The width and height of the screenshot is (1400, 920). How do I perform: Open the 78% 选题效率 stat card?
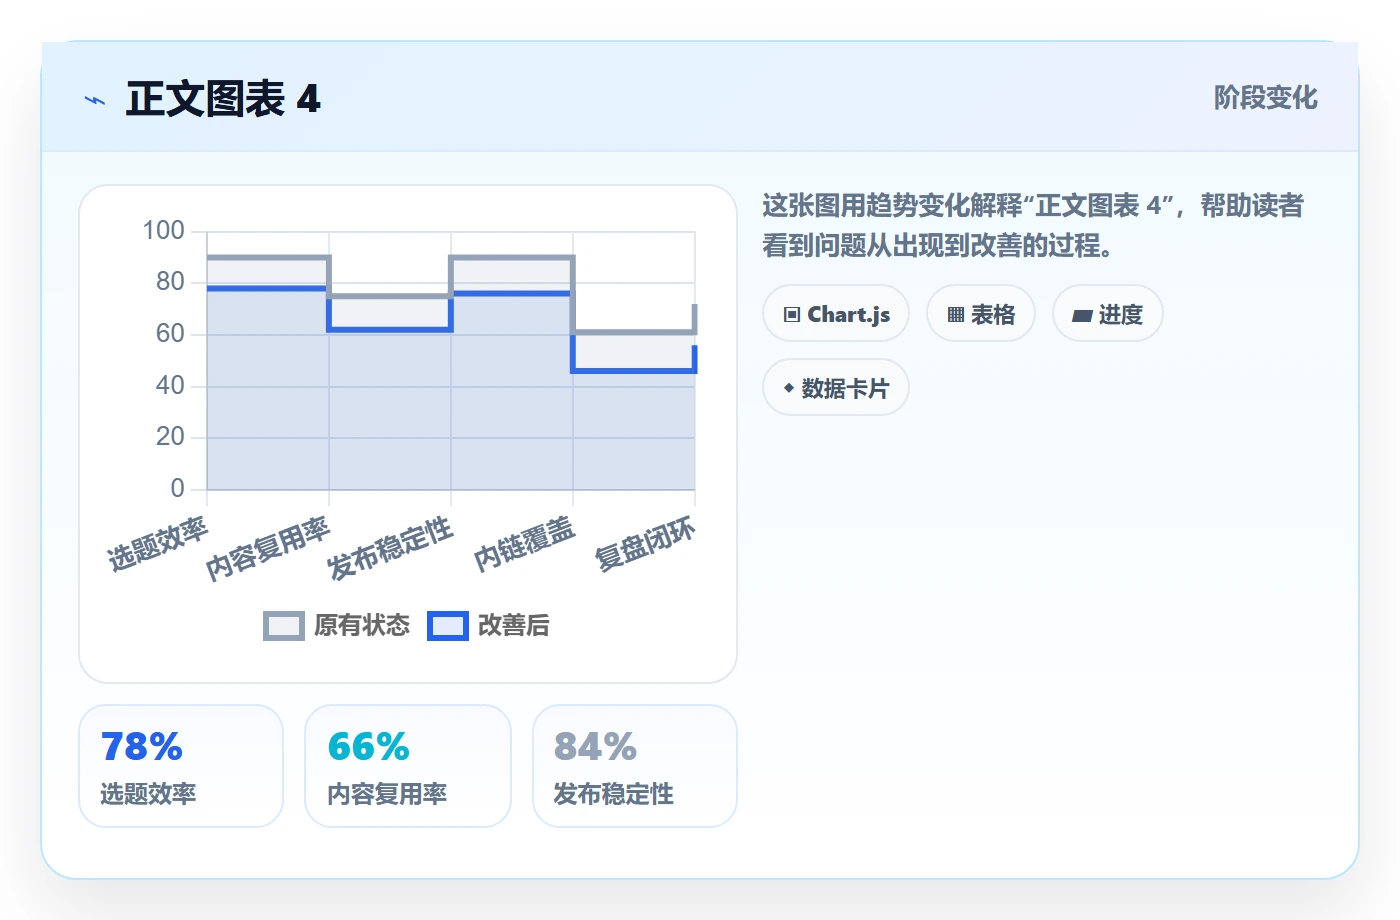(x=181, y=766)
